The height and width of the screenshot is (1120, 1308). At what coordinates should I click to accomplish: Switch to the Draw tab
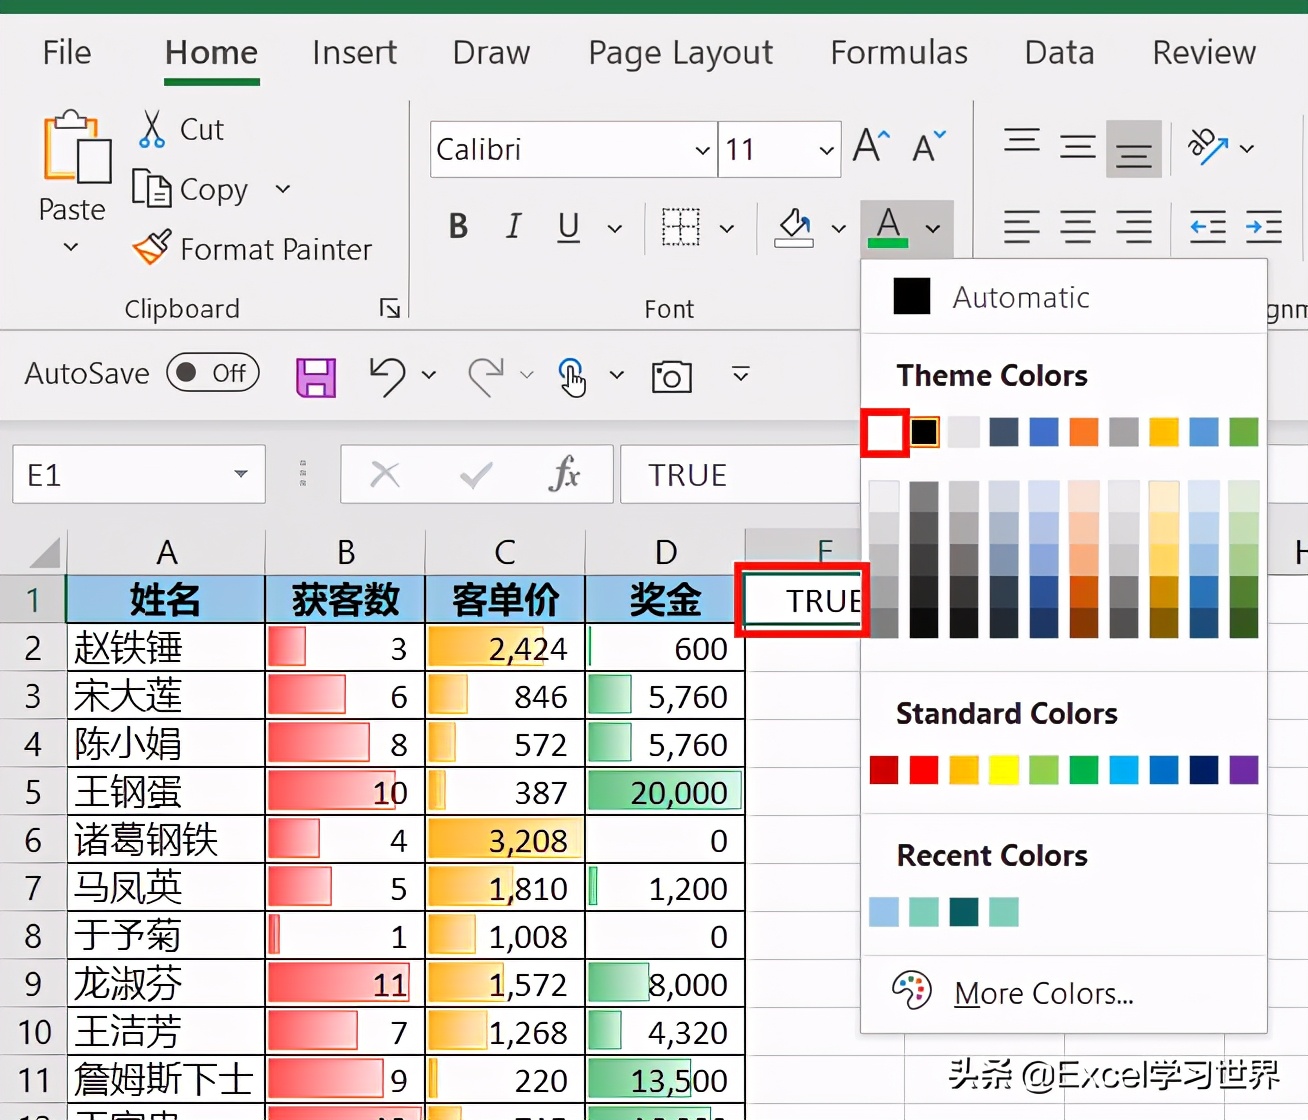point(491,52)
